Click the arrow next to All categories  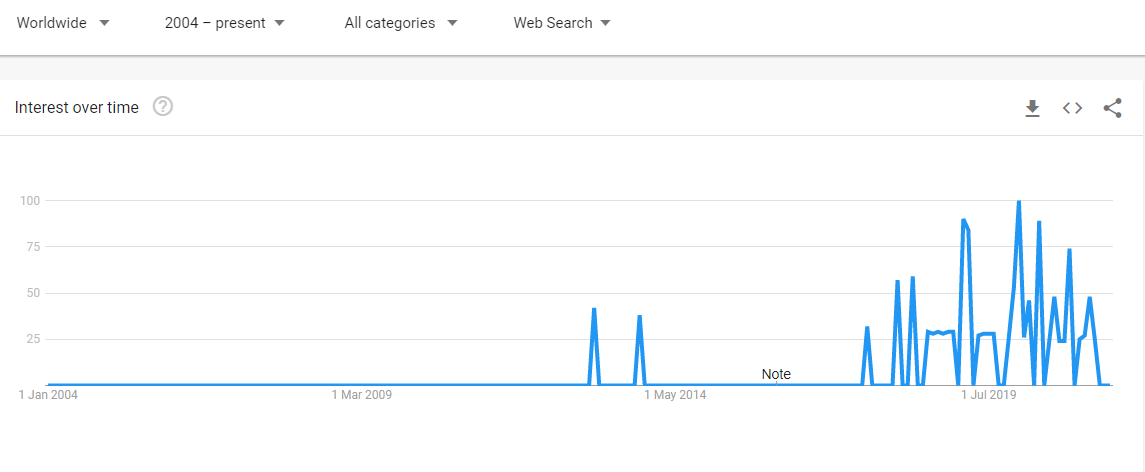452,23
